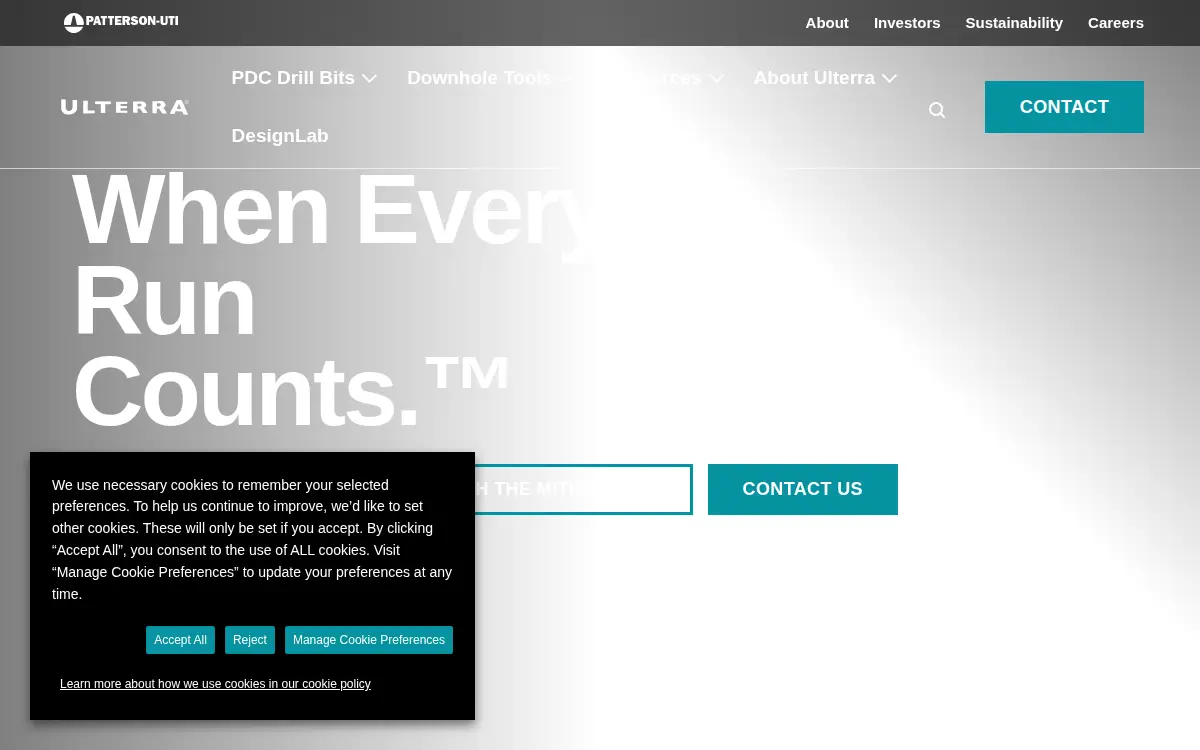
Task: Open the Sustainability link
Action: point(1014,23)
